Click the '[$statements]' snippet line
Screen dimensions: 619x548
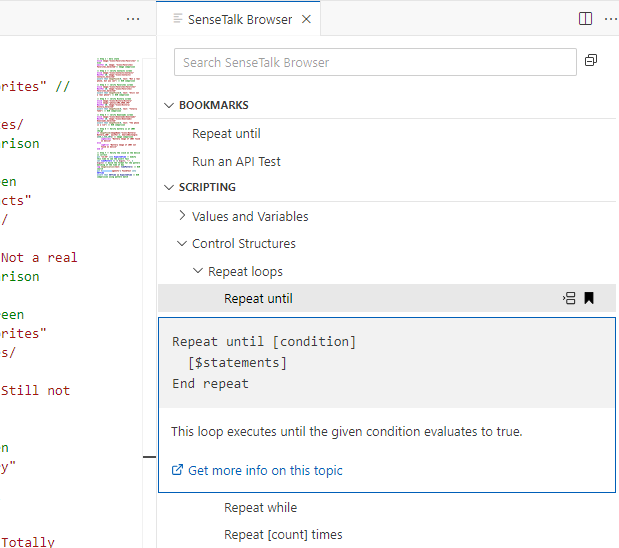point(237,362)
